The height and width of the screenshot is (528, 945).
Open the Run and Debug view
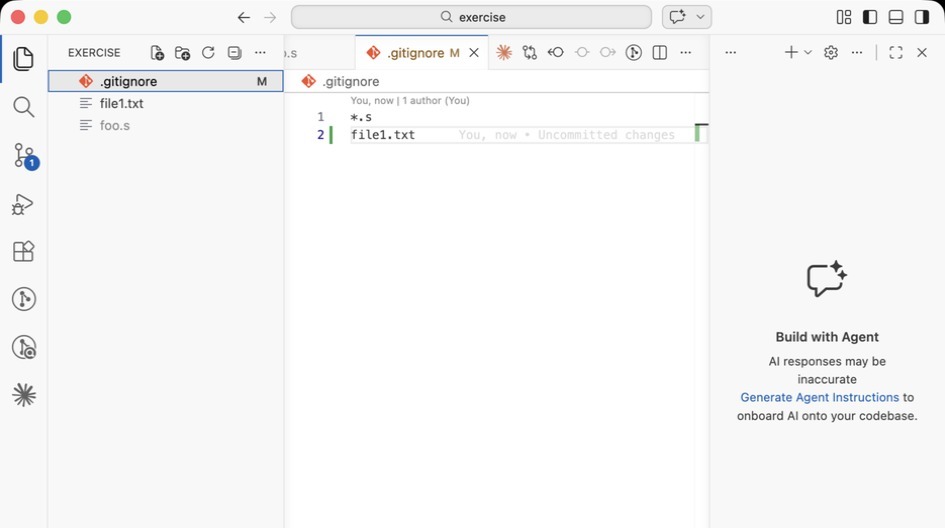[23, 204]
